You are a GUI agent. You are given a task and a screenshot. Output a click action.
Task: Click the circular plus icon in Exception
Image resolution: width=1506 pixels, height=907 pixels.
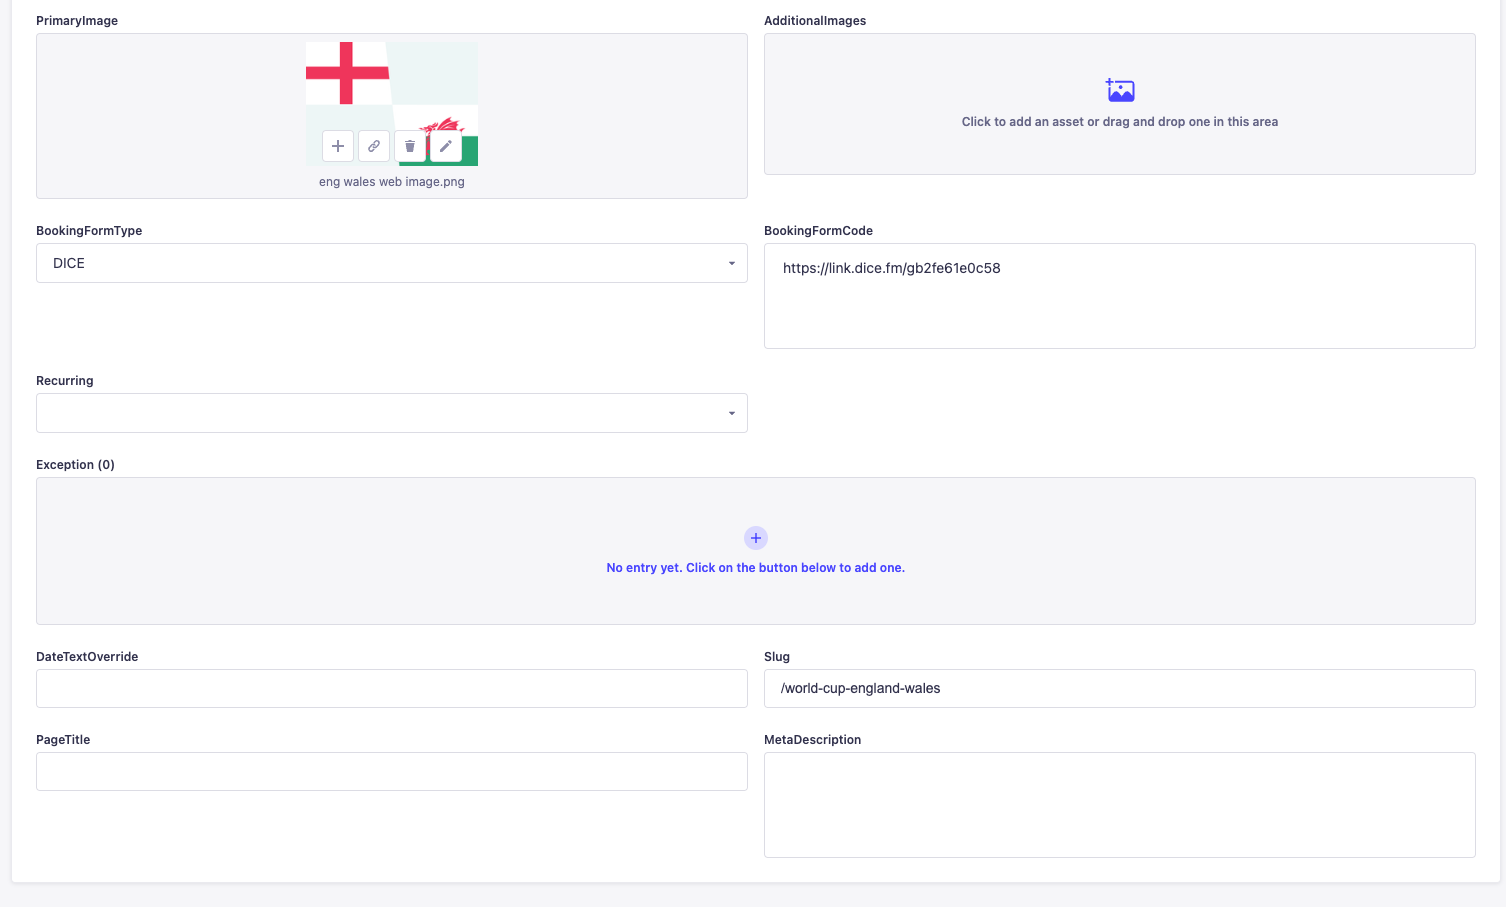point(756,538)
